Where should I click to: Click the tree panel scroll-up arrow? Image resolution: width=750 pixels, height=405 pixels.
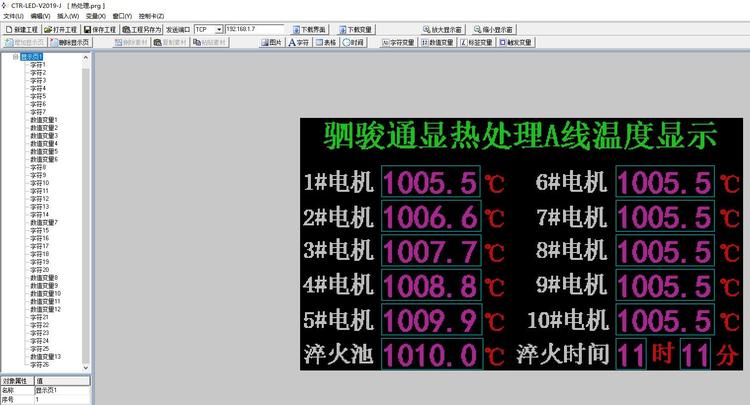[86, 57]
